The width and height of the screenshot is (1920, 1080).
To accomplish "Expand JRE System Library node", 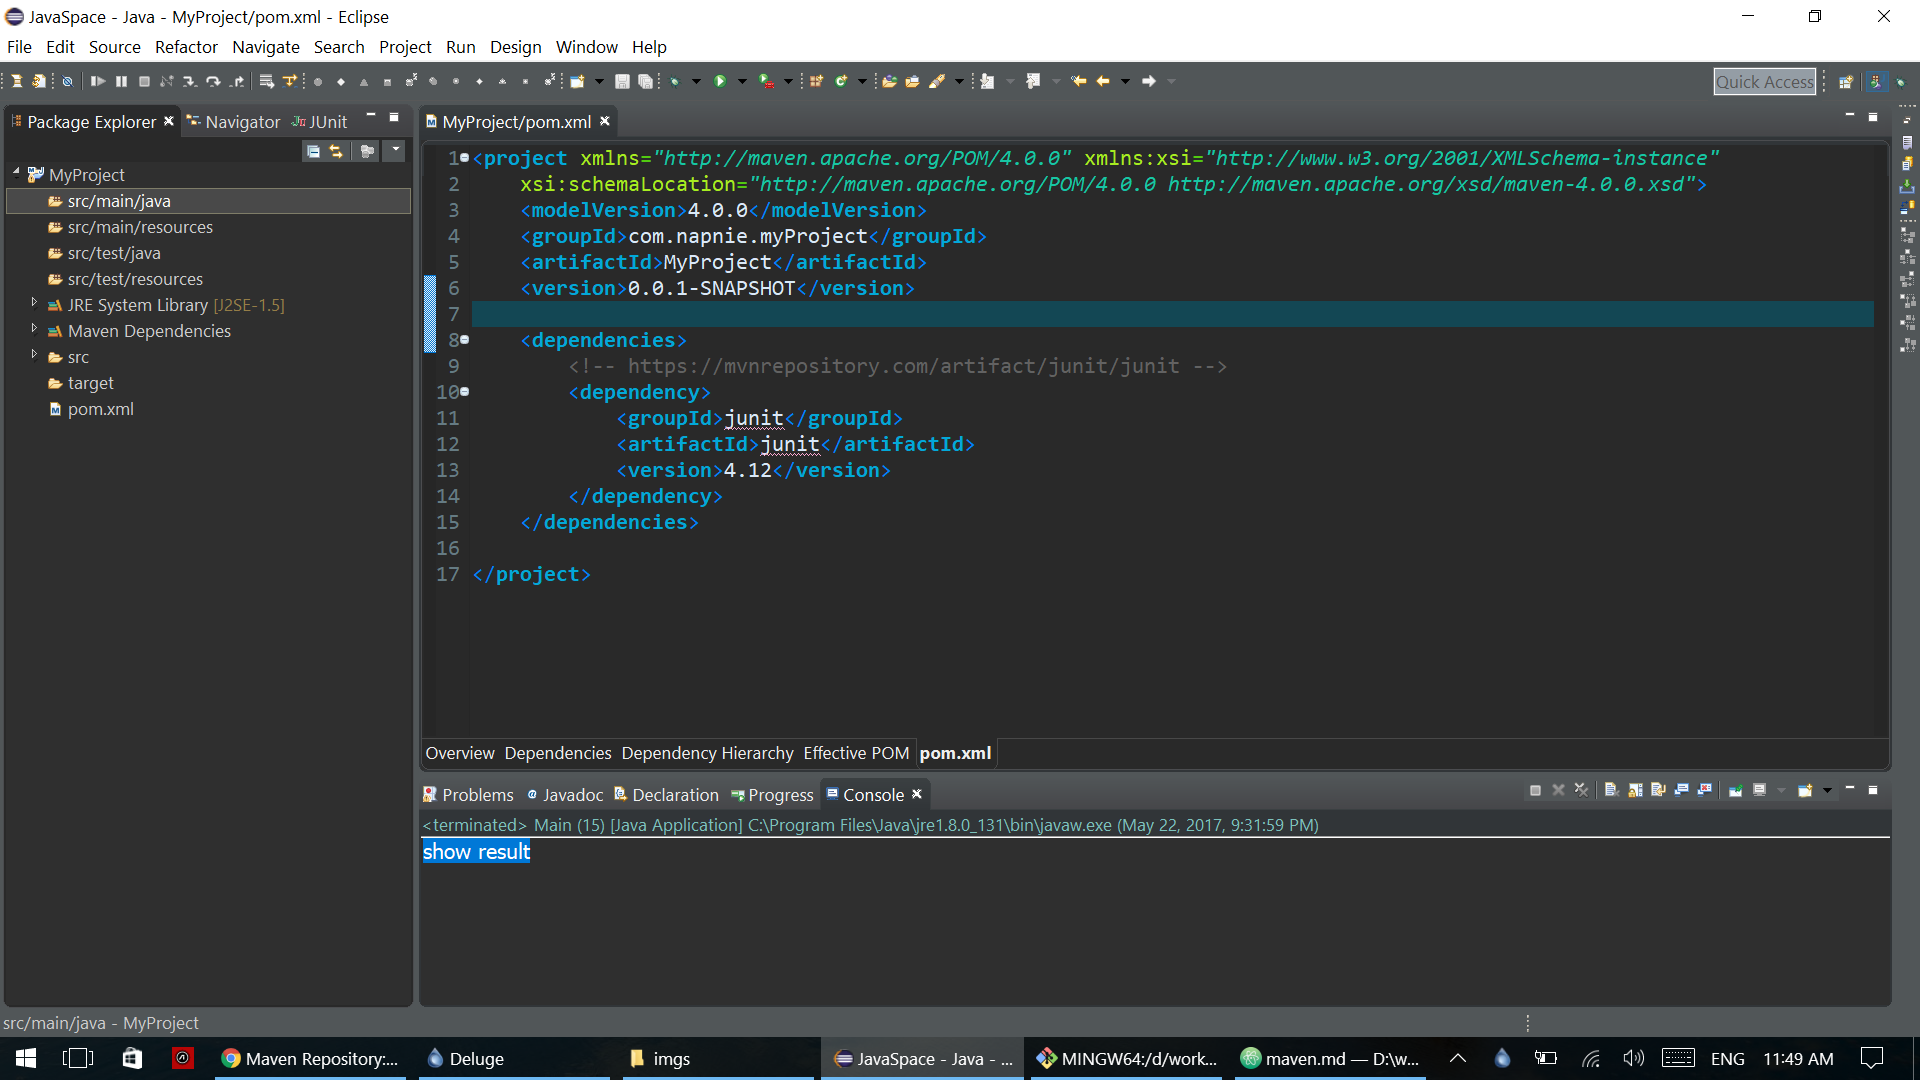I will point(34,301).
